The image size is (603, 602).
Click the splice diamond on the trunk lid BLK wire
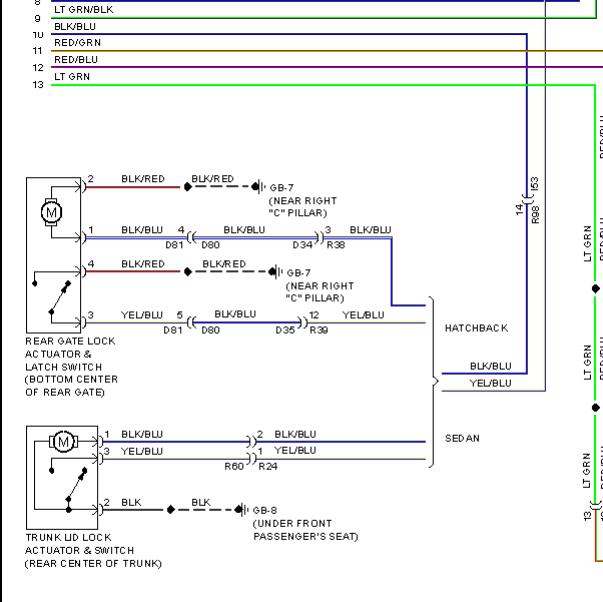[x=171, y=510]
